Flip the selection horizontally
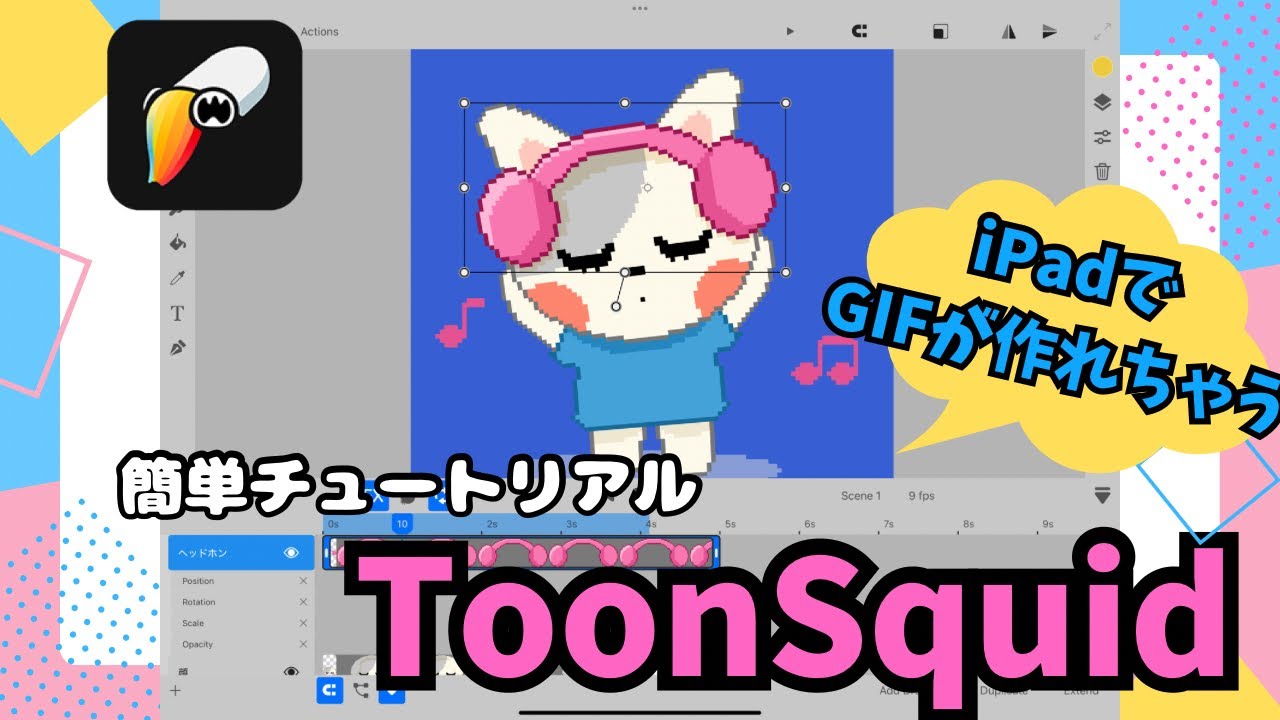 (x=1007, y=32)
